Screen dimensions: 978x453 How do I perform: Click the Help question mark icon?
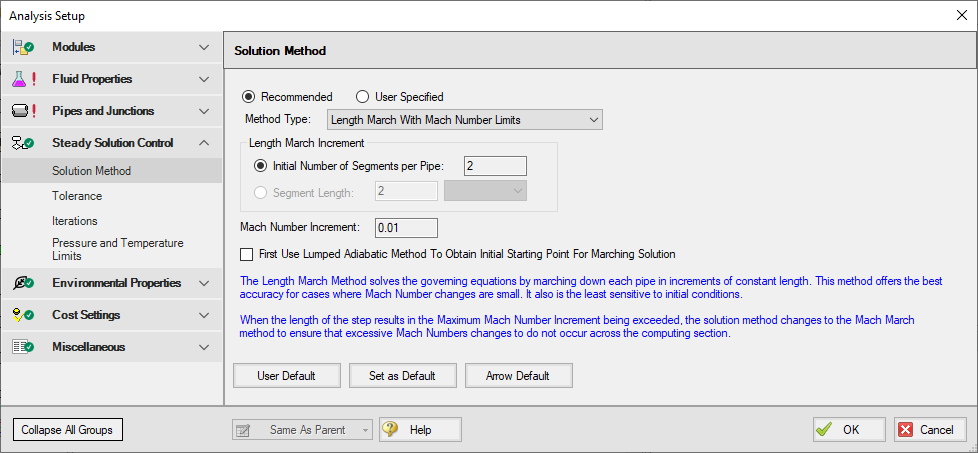pos(391,429)
